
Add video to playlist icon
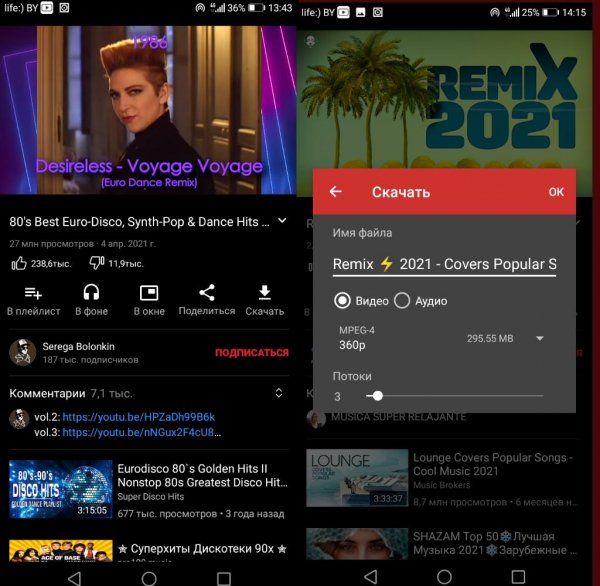tap(33, 293)
